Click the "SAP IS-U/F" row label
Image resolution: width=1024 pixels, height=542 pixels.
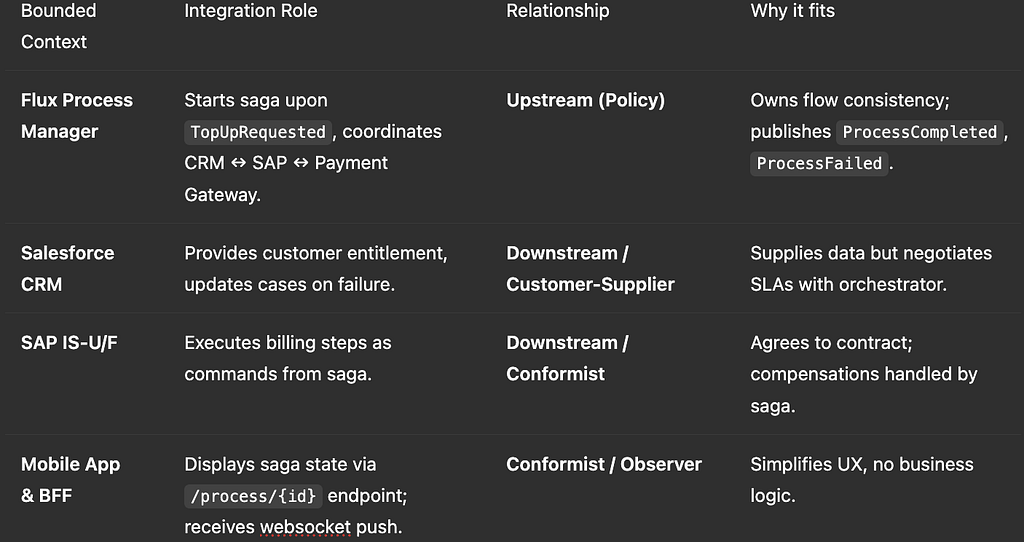[x=69, y=342]
